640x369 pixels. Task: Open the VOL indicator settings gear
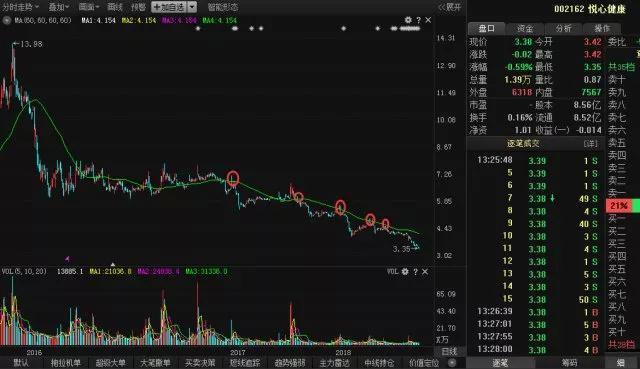pos(404,271)
